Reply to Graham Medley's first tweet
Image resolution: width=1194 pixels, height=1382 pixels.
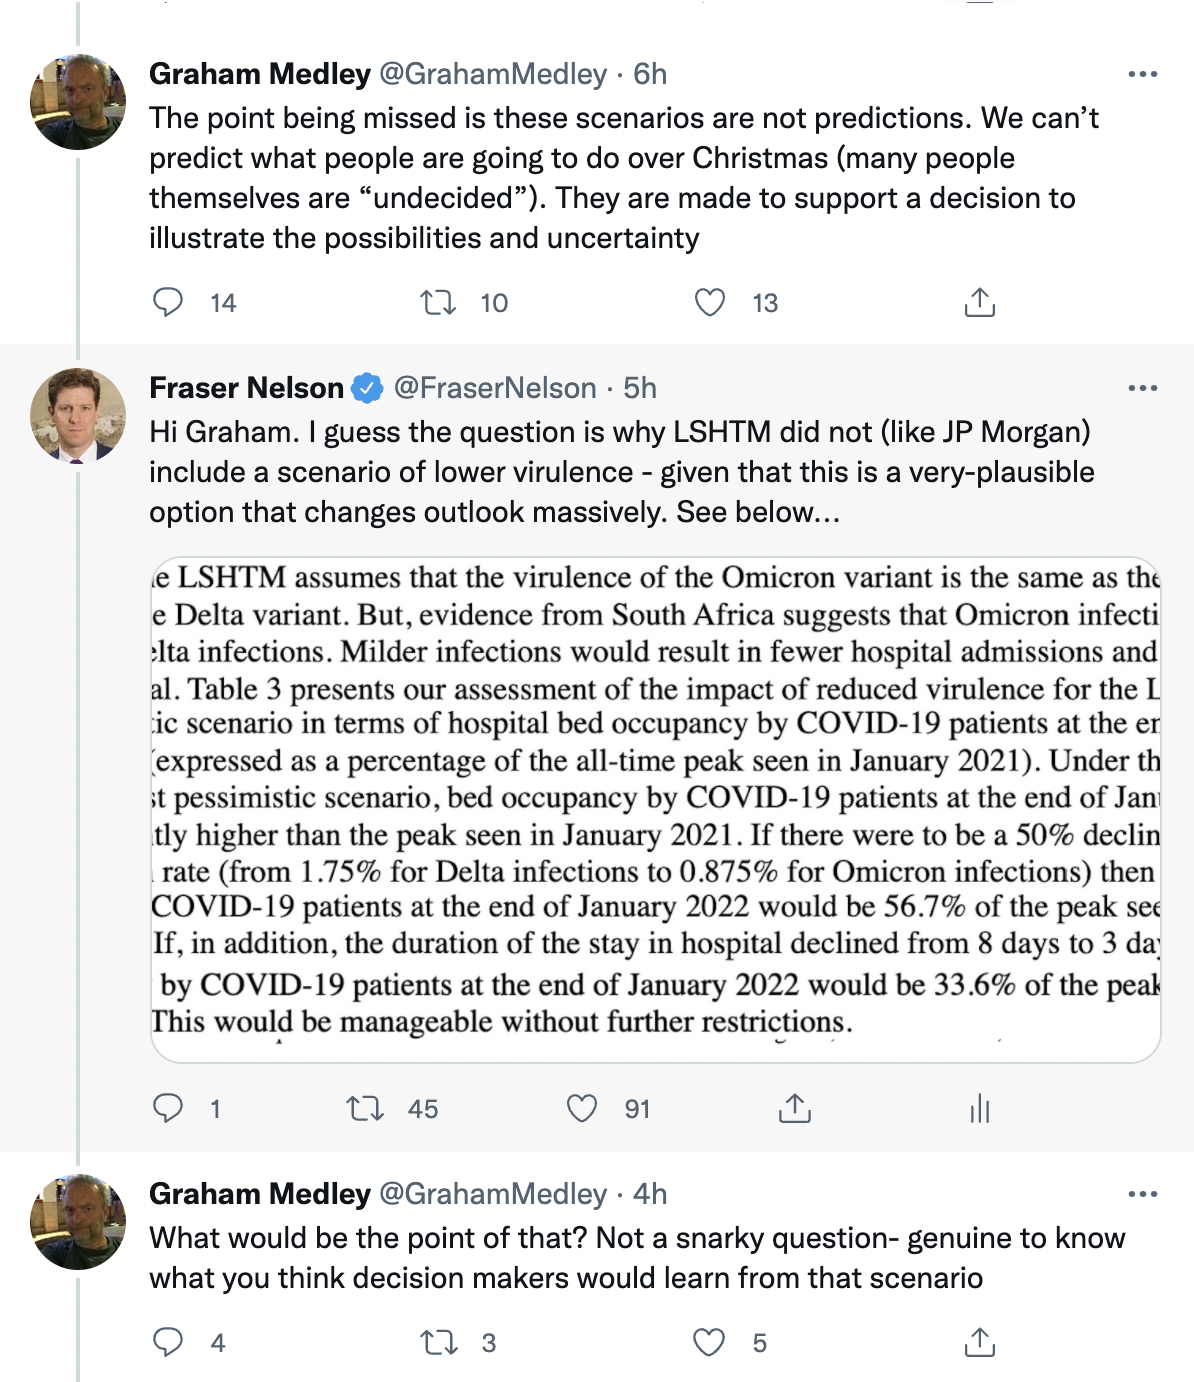(x=168, y=302)
